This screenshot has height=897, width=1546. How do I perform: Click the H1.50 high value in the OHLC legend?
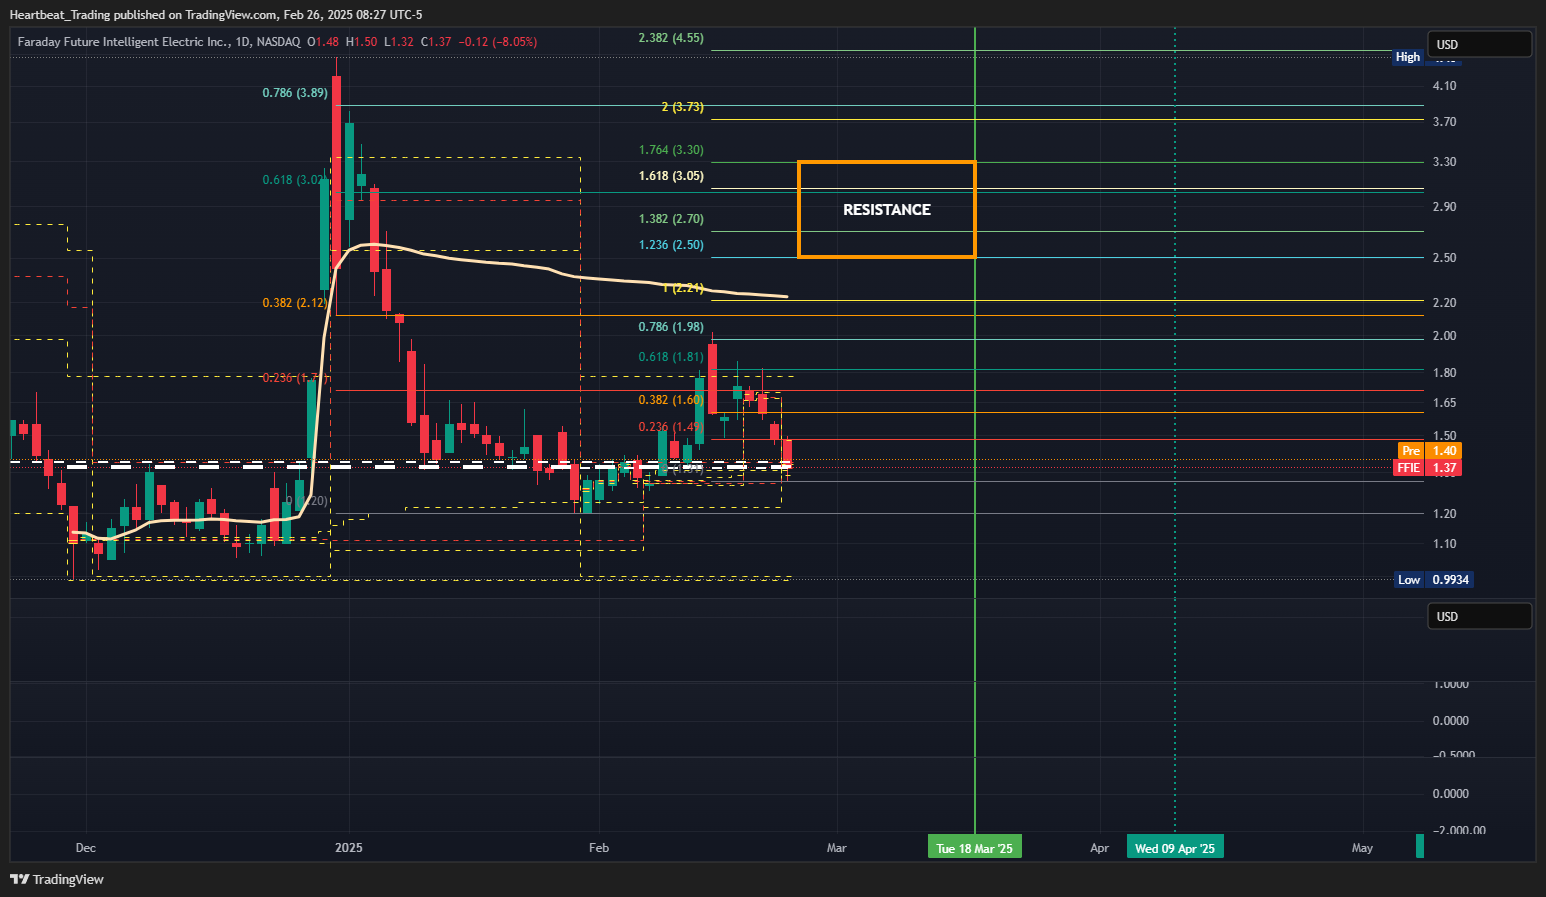click(362, 42)
